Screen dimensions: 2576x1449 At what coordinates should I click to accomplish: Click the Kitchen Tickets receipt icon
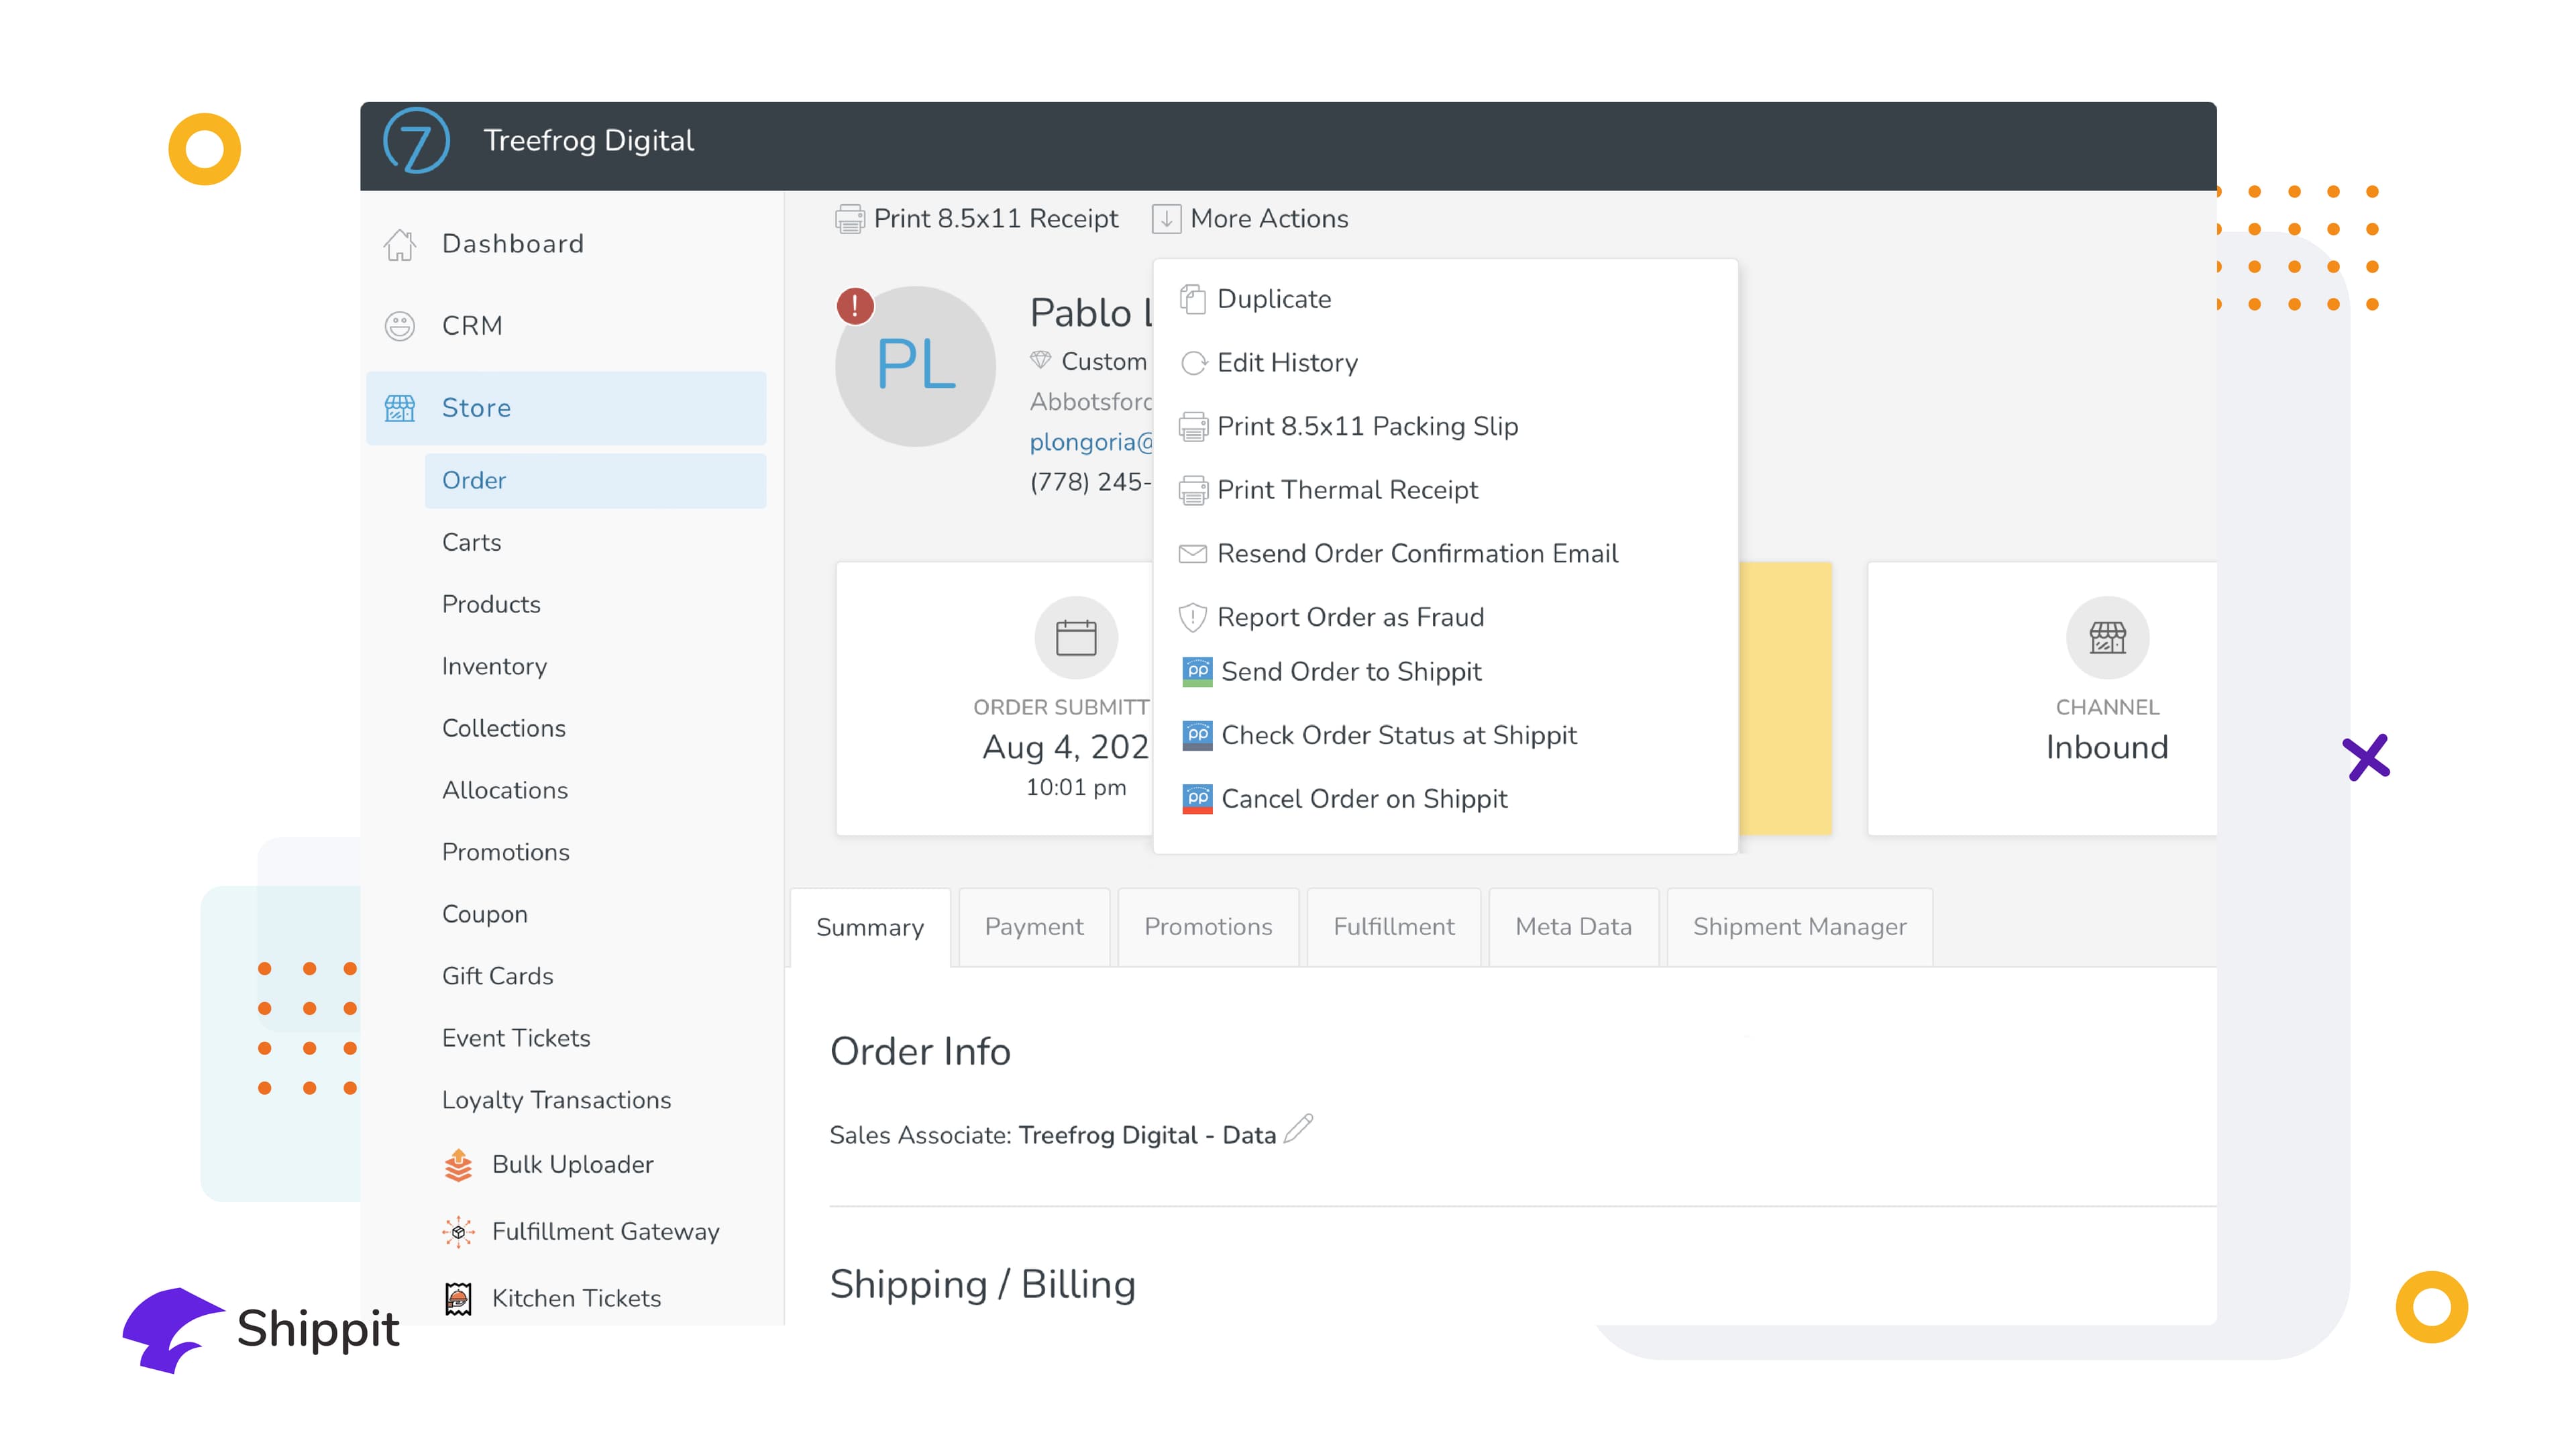(458, 1299)
